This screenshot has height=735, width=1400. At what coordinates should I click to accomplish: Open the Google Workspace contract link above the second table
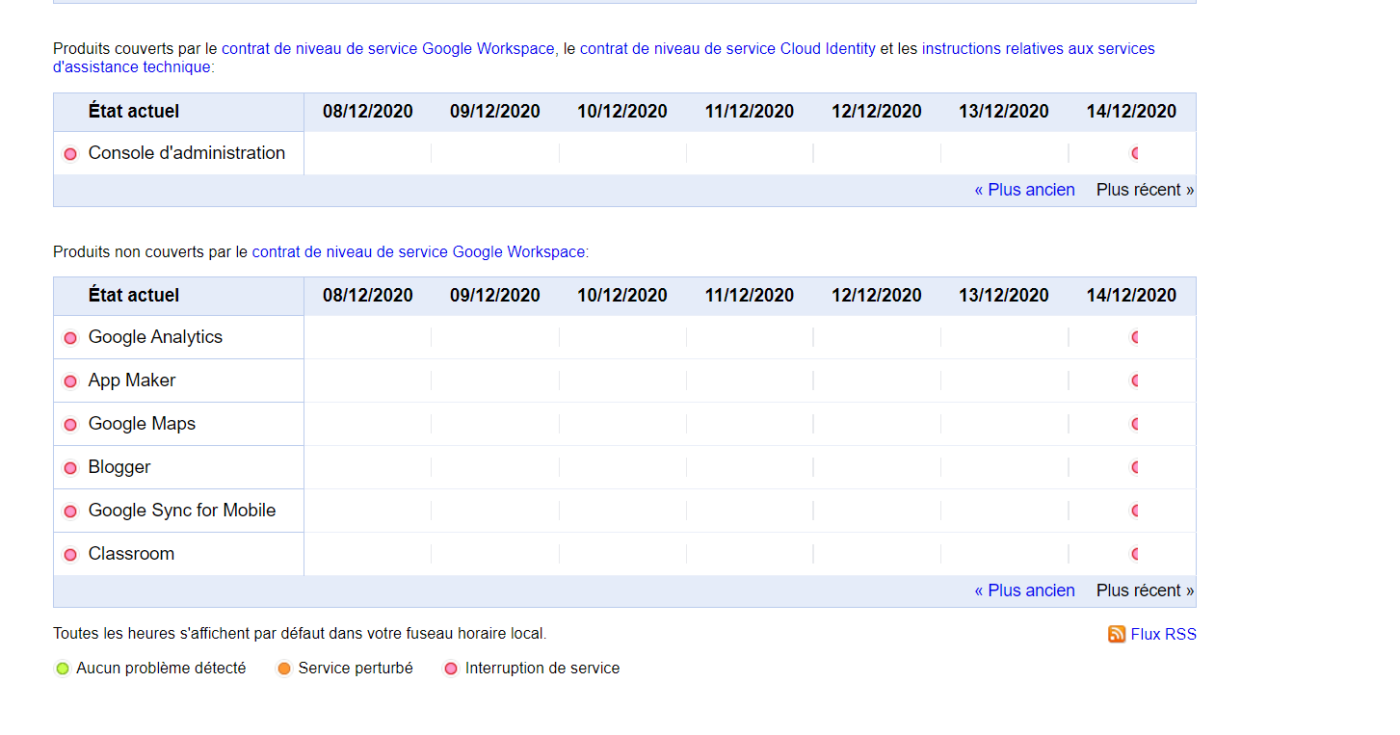tap(418, 252)
